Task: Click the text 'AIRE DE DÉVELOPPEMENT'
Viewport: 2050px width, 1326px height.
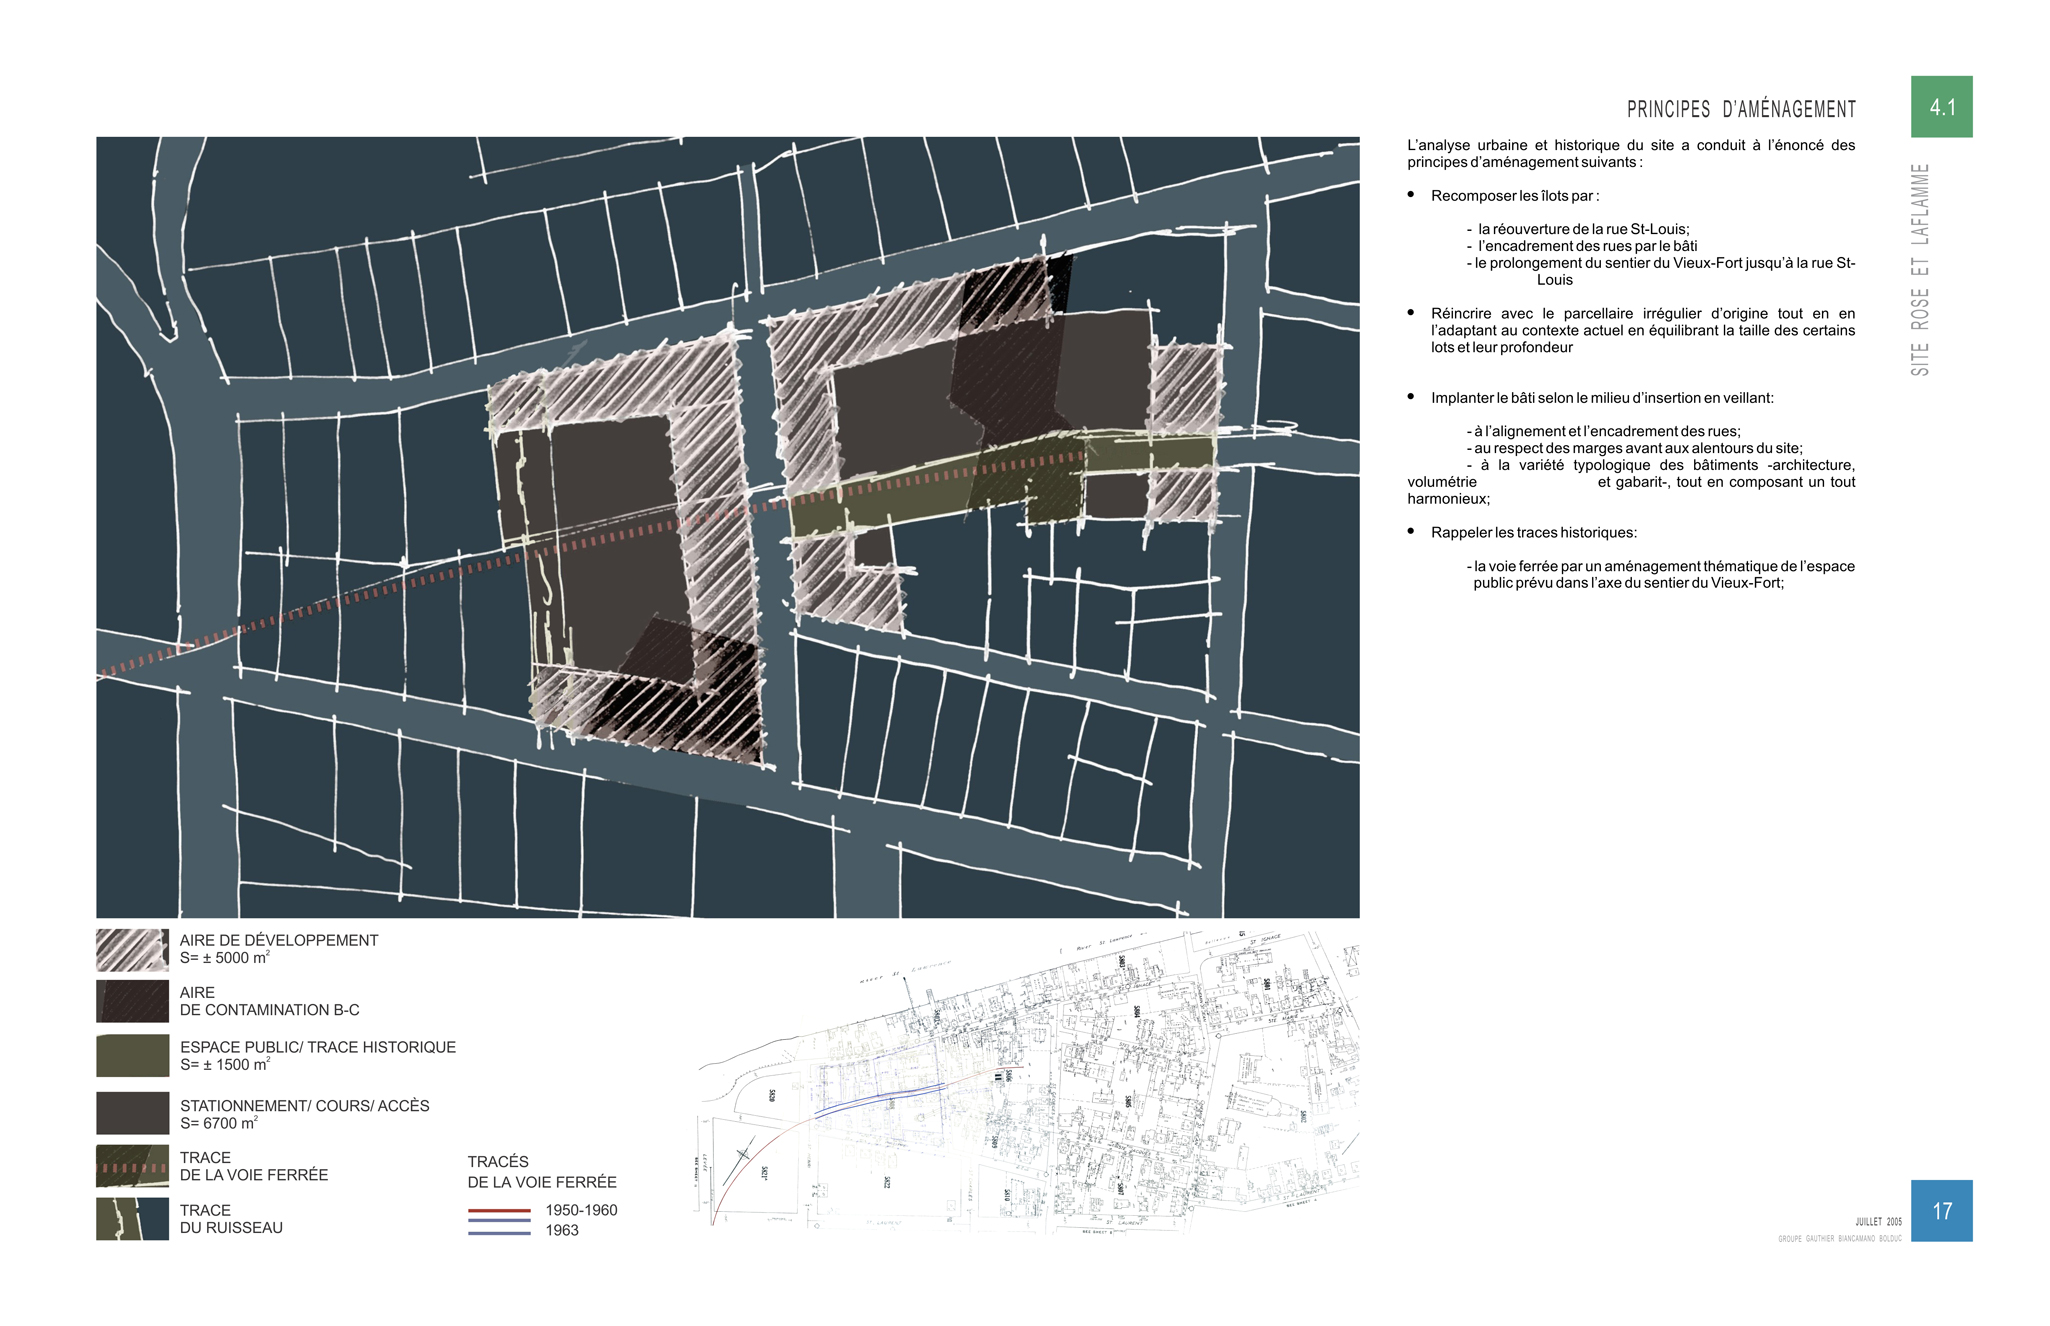Action: [279, 940]
